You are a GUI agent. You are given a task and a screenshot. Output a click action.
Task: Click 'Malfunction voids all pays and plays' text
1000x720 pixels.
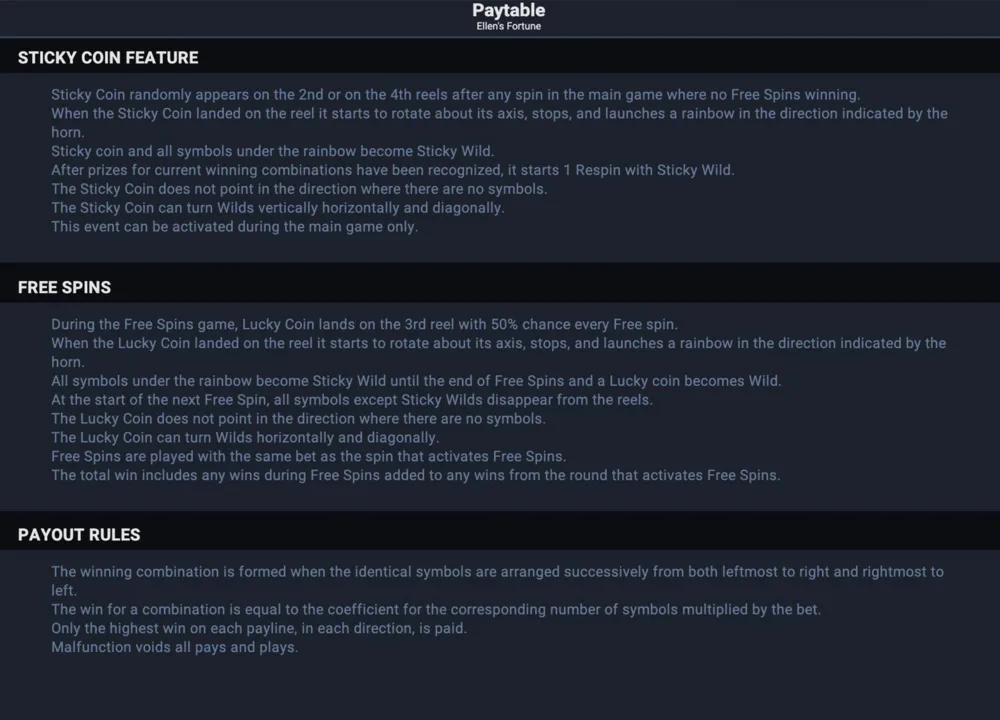tap(175, 647)
